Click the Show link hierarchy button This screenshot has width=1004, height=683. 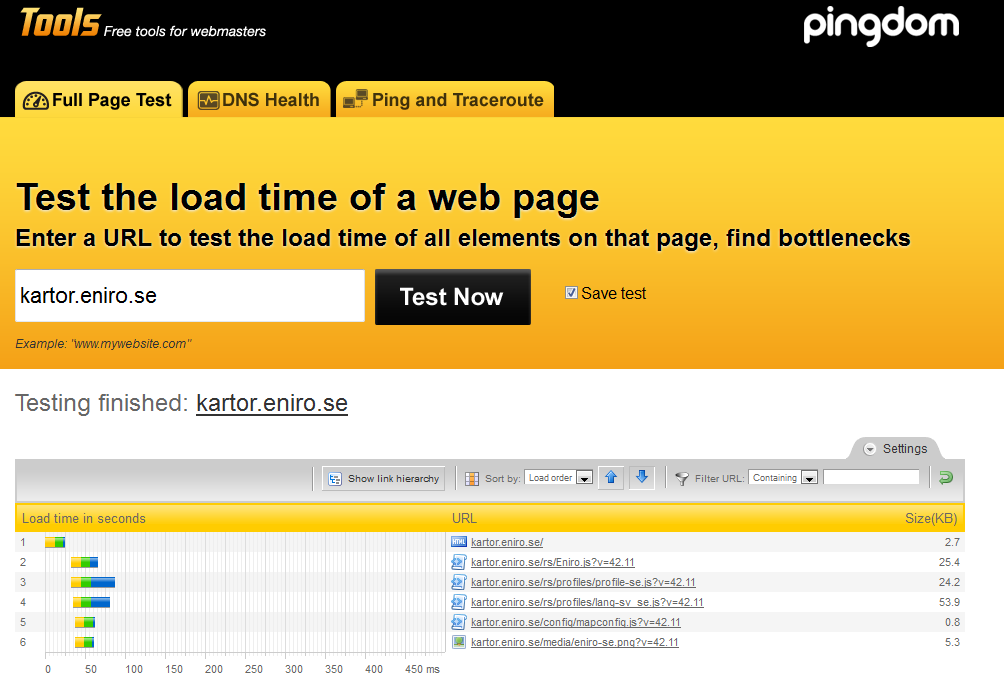click(x=384, y=478)
